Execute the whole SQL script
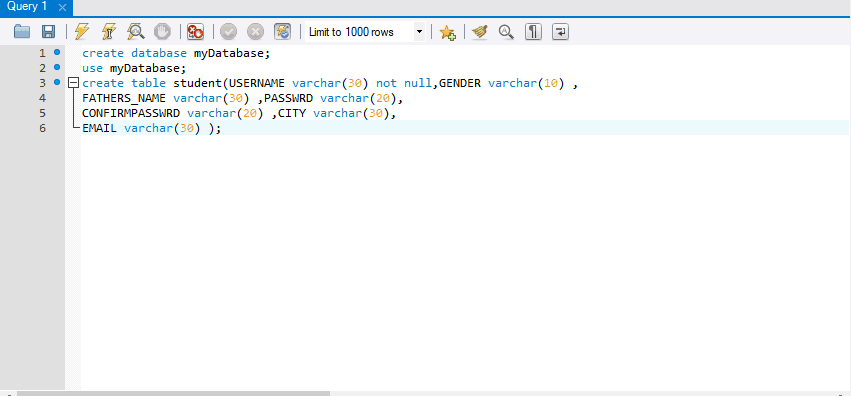This screenshot has height=396, width=851. 81,31
